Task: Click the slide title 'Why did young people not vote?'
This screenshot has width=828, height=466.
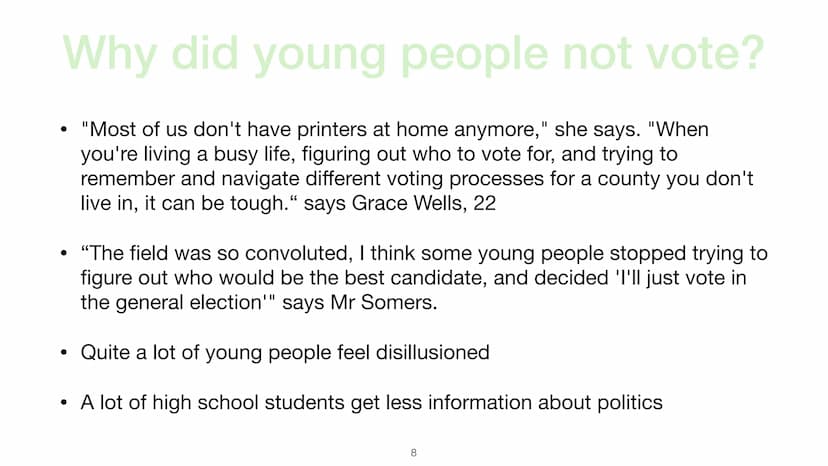Action: pyautogui.click(x=413, y=54)
